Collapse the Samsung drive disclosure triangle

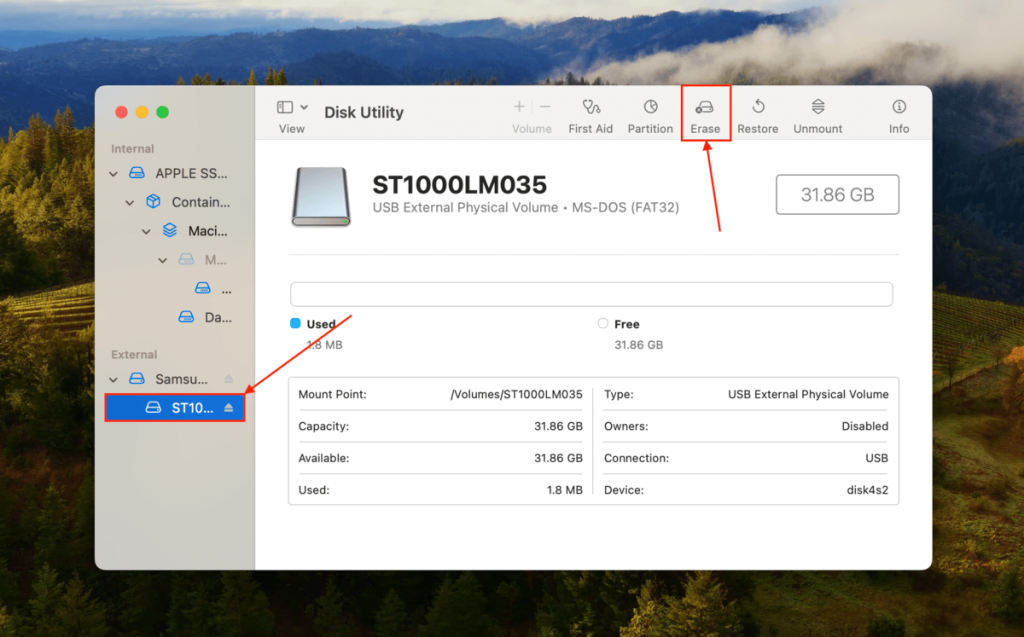[113, 379]
